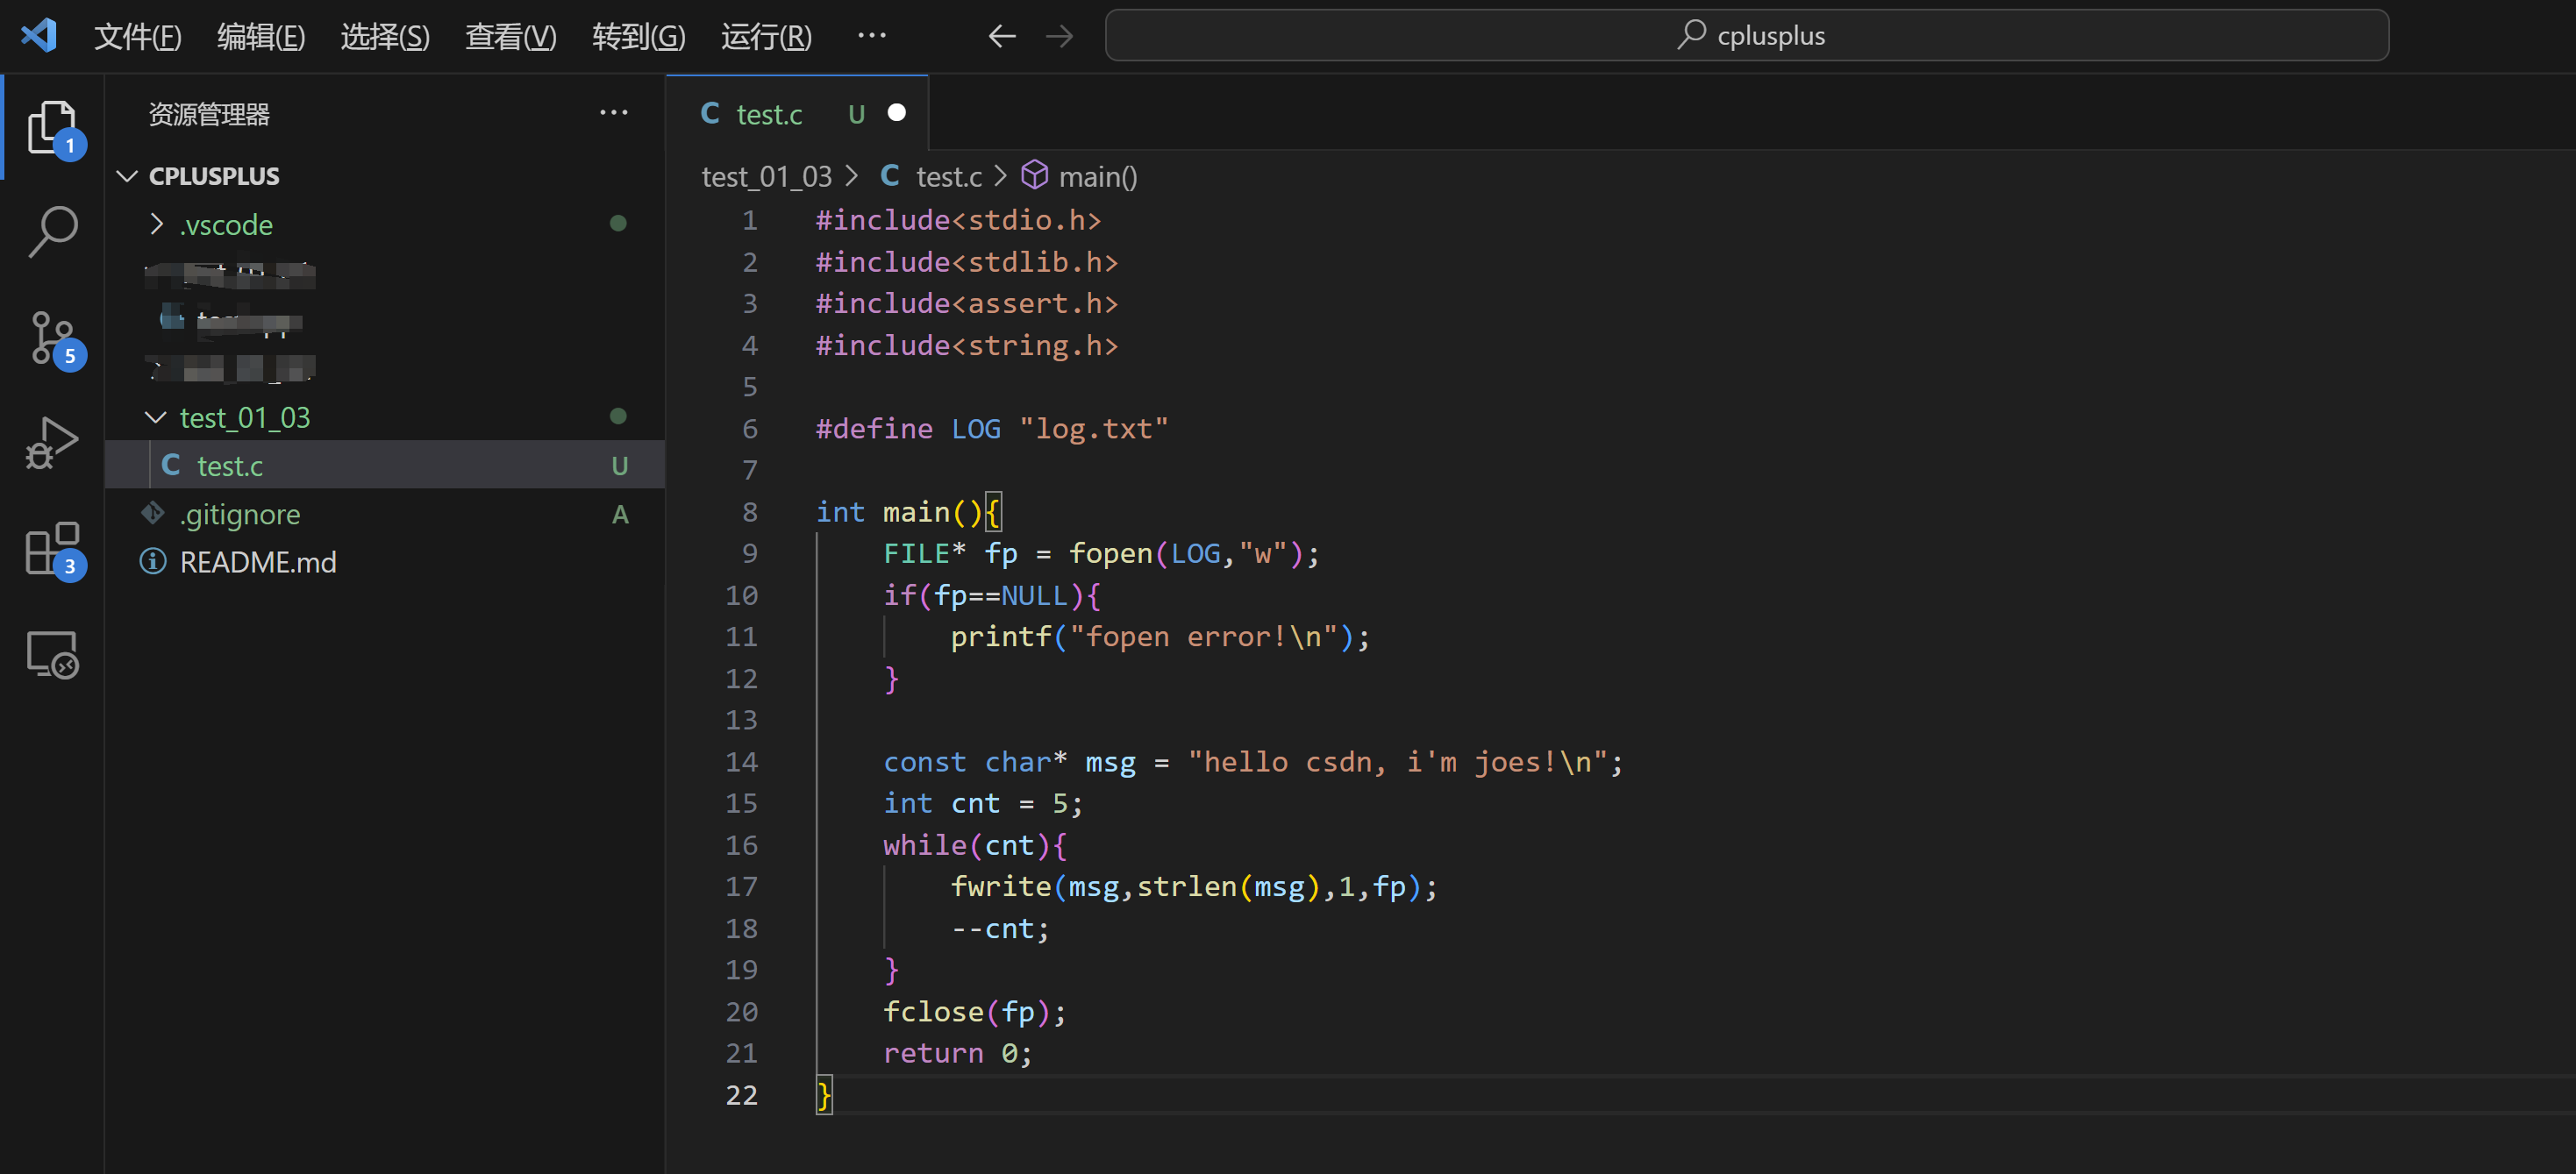The height and width of the screenshot is (1174, 2576).
Task: Open the 文件(F) menu
Action: pyautogui.click(x=137, y=37)
